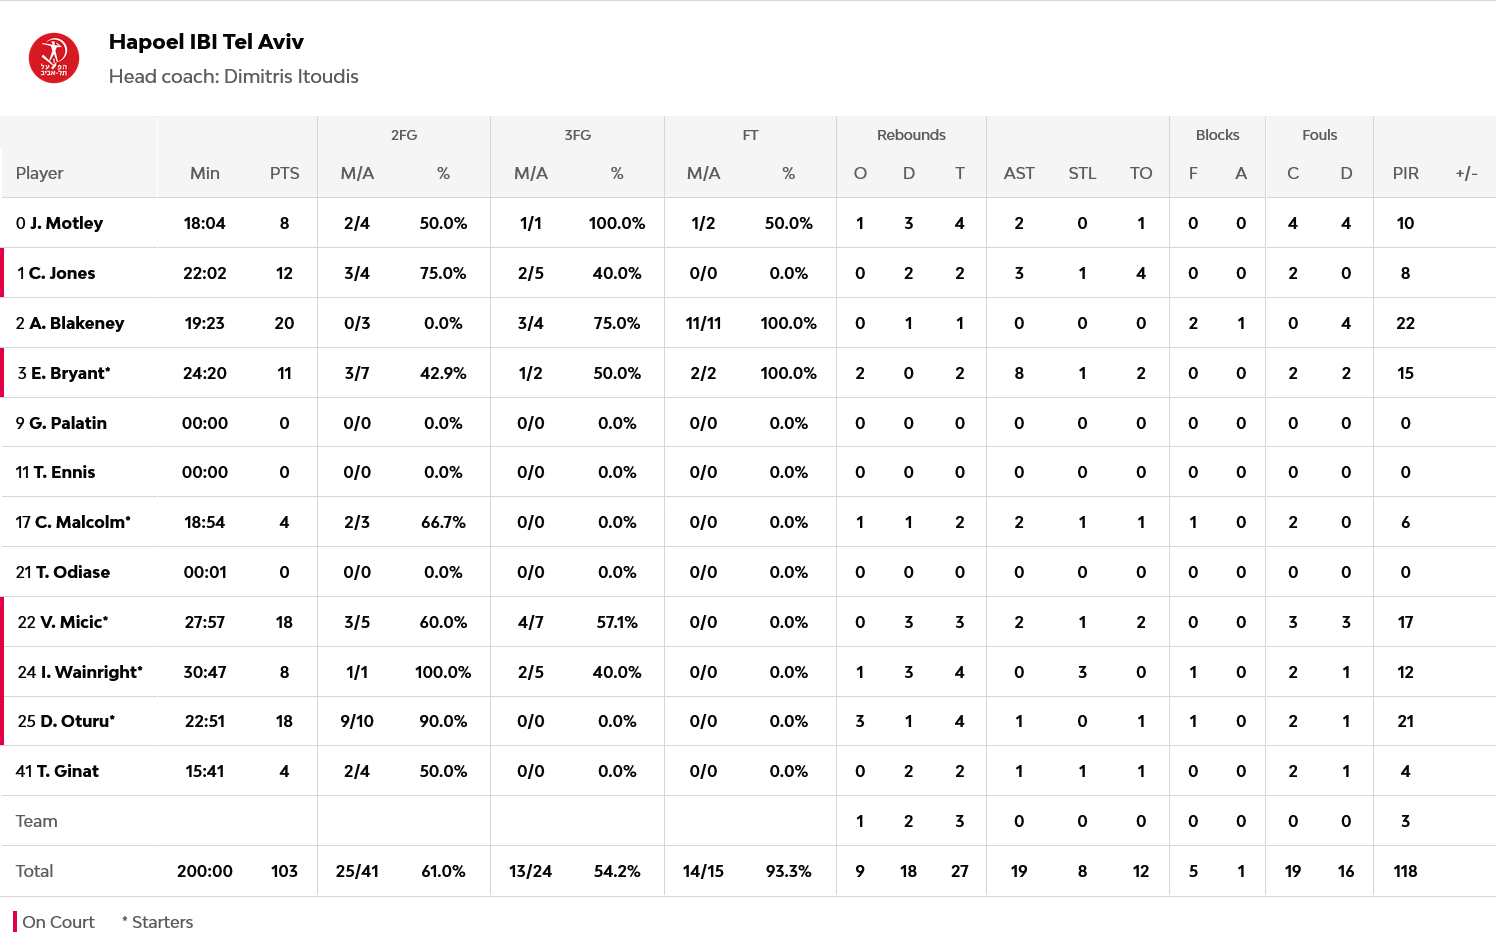Sort by the AST column header
The image size is (1496, 941).
tap(1019, 173)
